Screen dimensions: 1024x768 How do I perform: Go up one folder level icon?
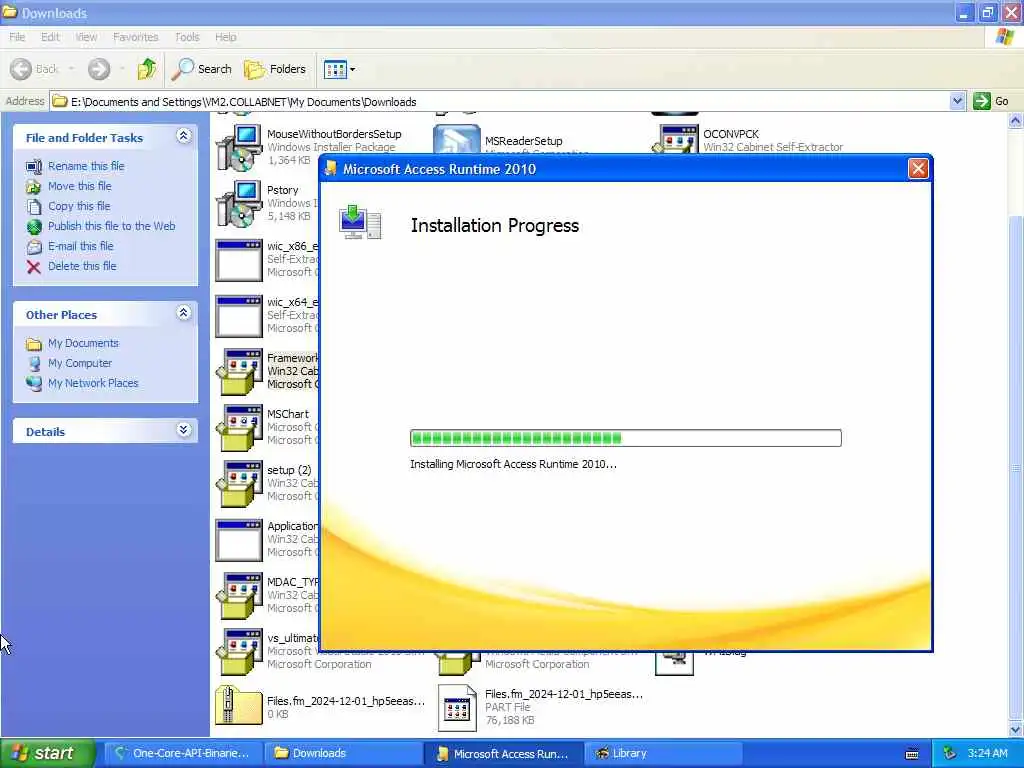(x=148, y=69)
